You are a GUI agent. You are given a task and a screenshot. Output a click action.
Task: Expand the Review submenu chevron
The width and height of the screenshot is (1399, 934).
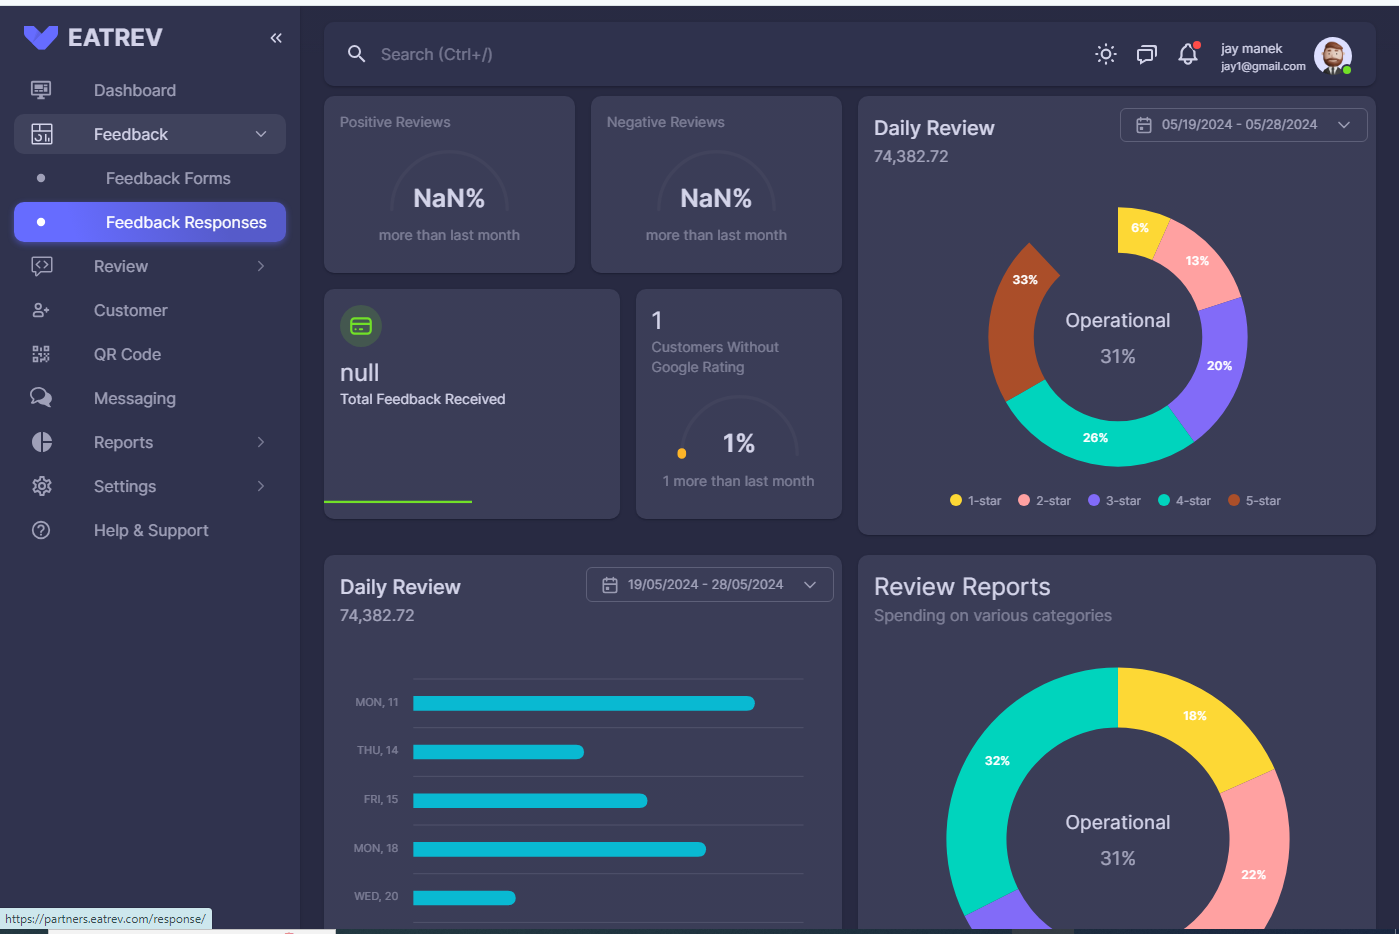tap(261, 266)
